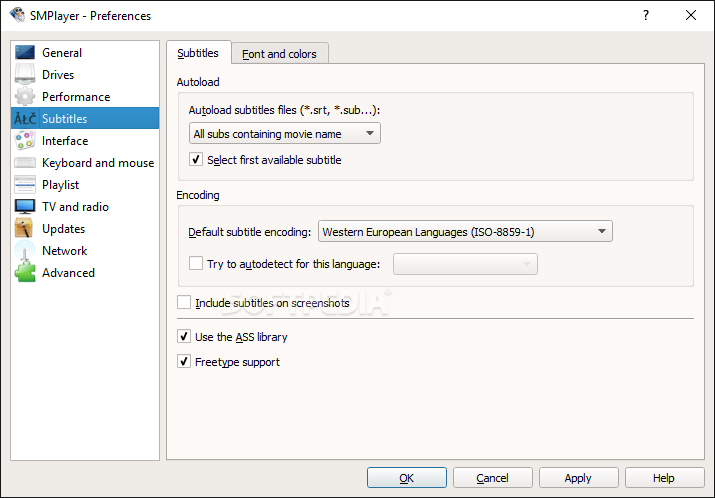715x498 pixels.
Task: Select Updates in the sidebar
Action: pos(85,228)
